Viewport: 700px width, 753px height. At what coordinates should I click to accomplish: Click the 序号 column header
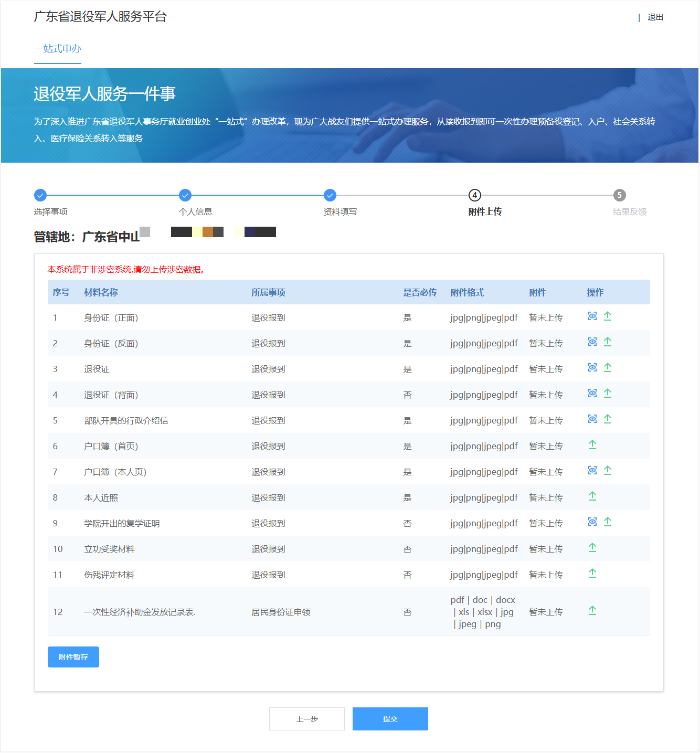pyautogui.click(x=61, y=292)
